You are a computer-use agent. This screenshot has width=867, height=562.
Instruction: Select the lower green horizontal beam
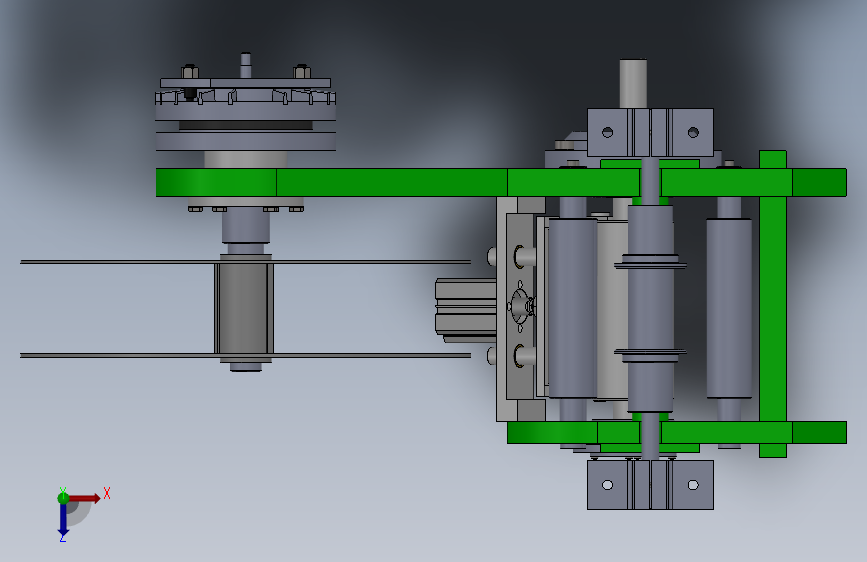click(x=677, y=433)
